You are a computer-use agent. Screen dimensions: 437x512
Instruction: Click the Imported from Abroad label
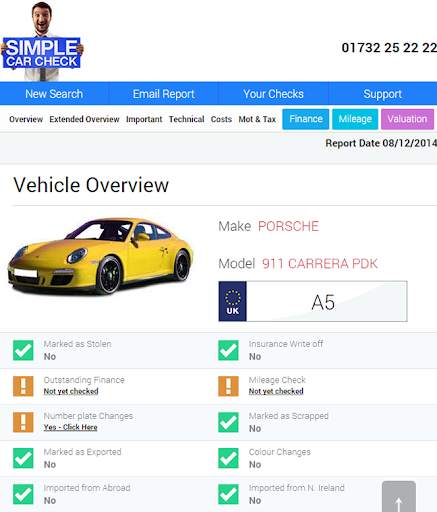87,488
